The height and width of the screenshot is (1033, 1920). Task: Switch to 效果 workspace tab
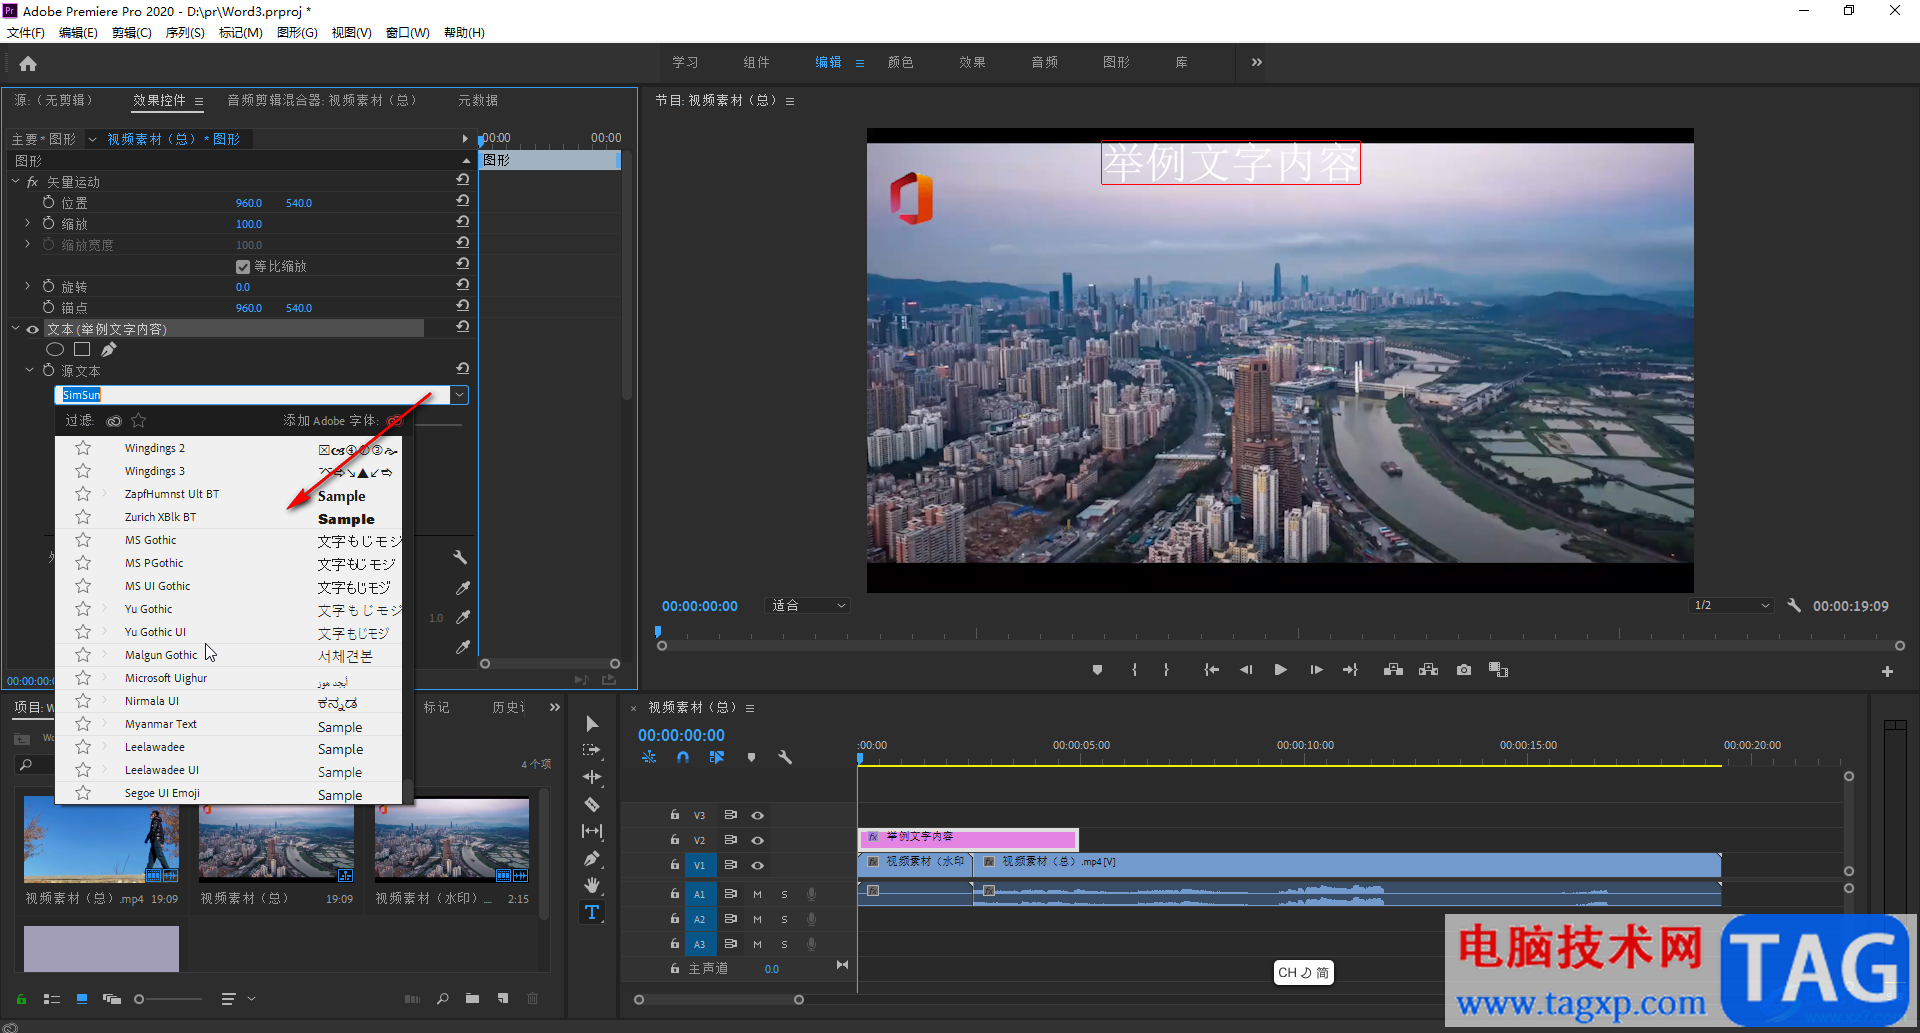click(972, 62)
